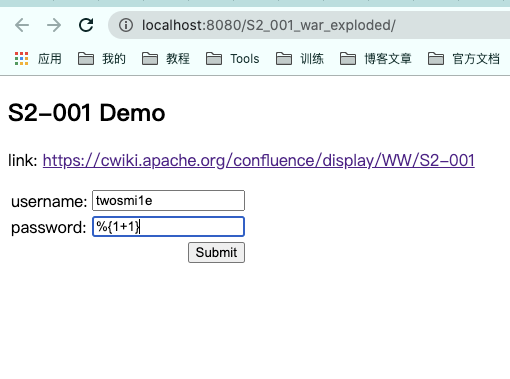
Task: Open the Tools bookmark folder
Action: tap(232, 59)
